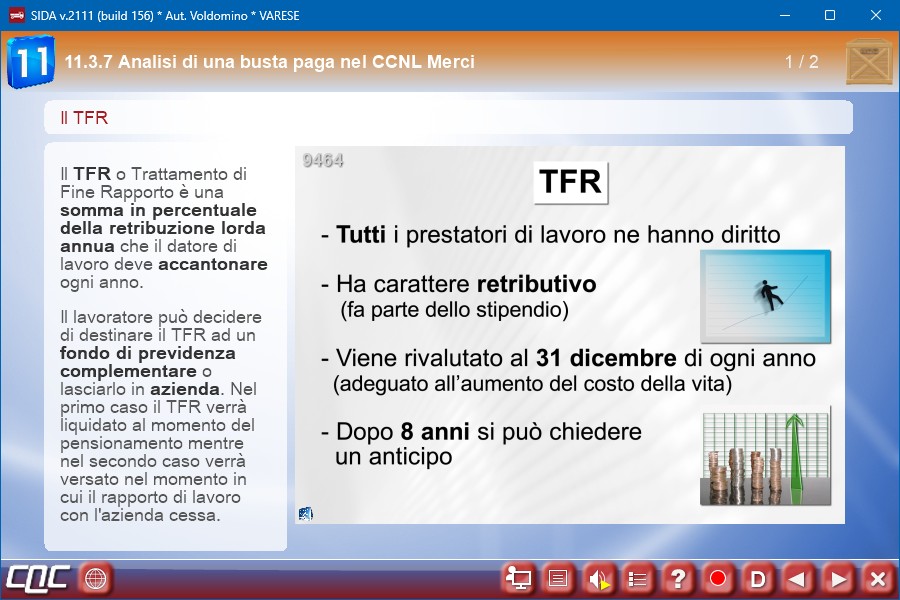
Task: Play the audio speaker narration
Action: (x=598, y=578)
